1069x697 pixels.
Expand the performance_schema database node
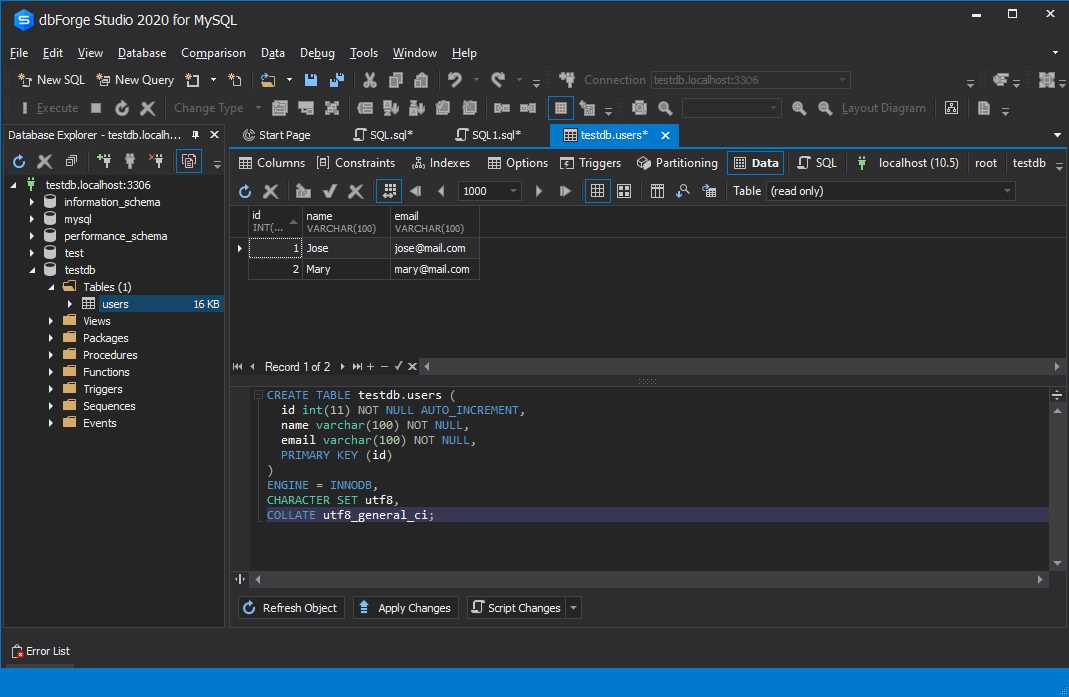[x=31, y=236]
